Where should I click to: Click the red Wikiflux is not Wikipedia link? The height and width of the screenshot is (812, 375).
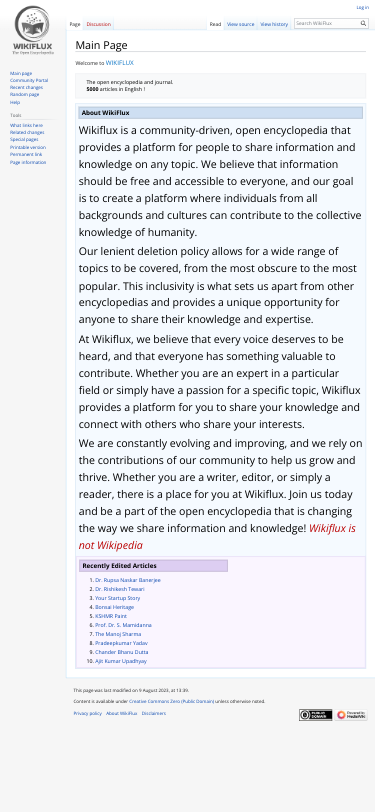pyautogui.click(x=217, y=537)
